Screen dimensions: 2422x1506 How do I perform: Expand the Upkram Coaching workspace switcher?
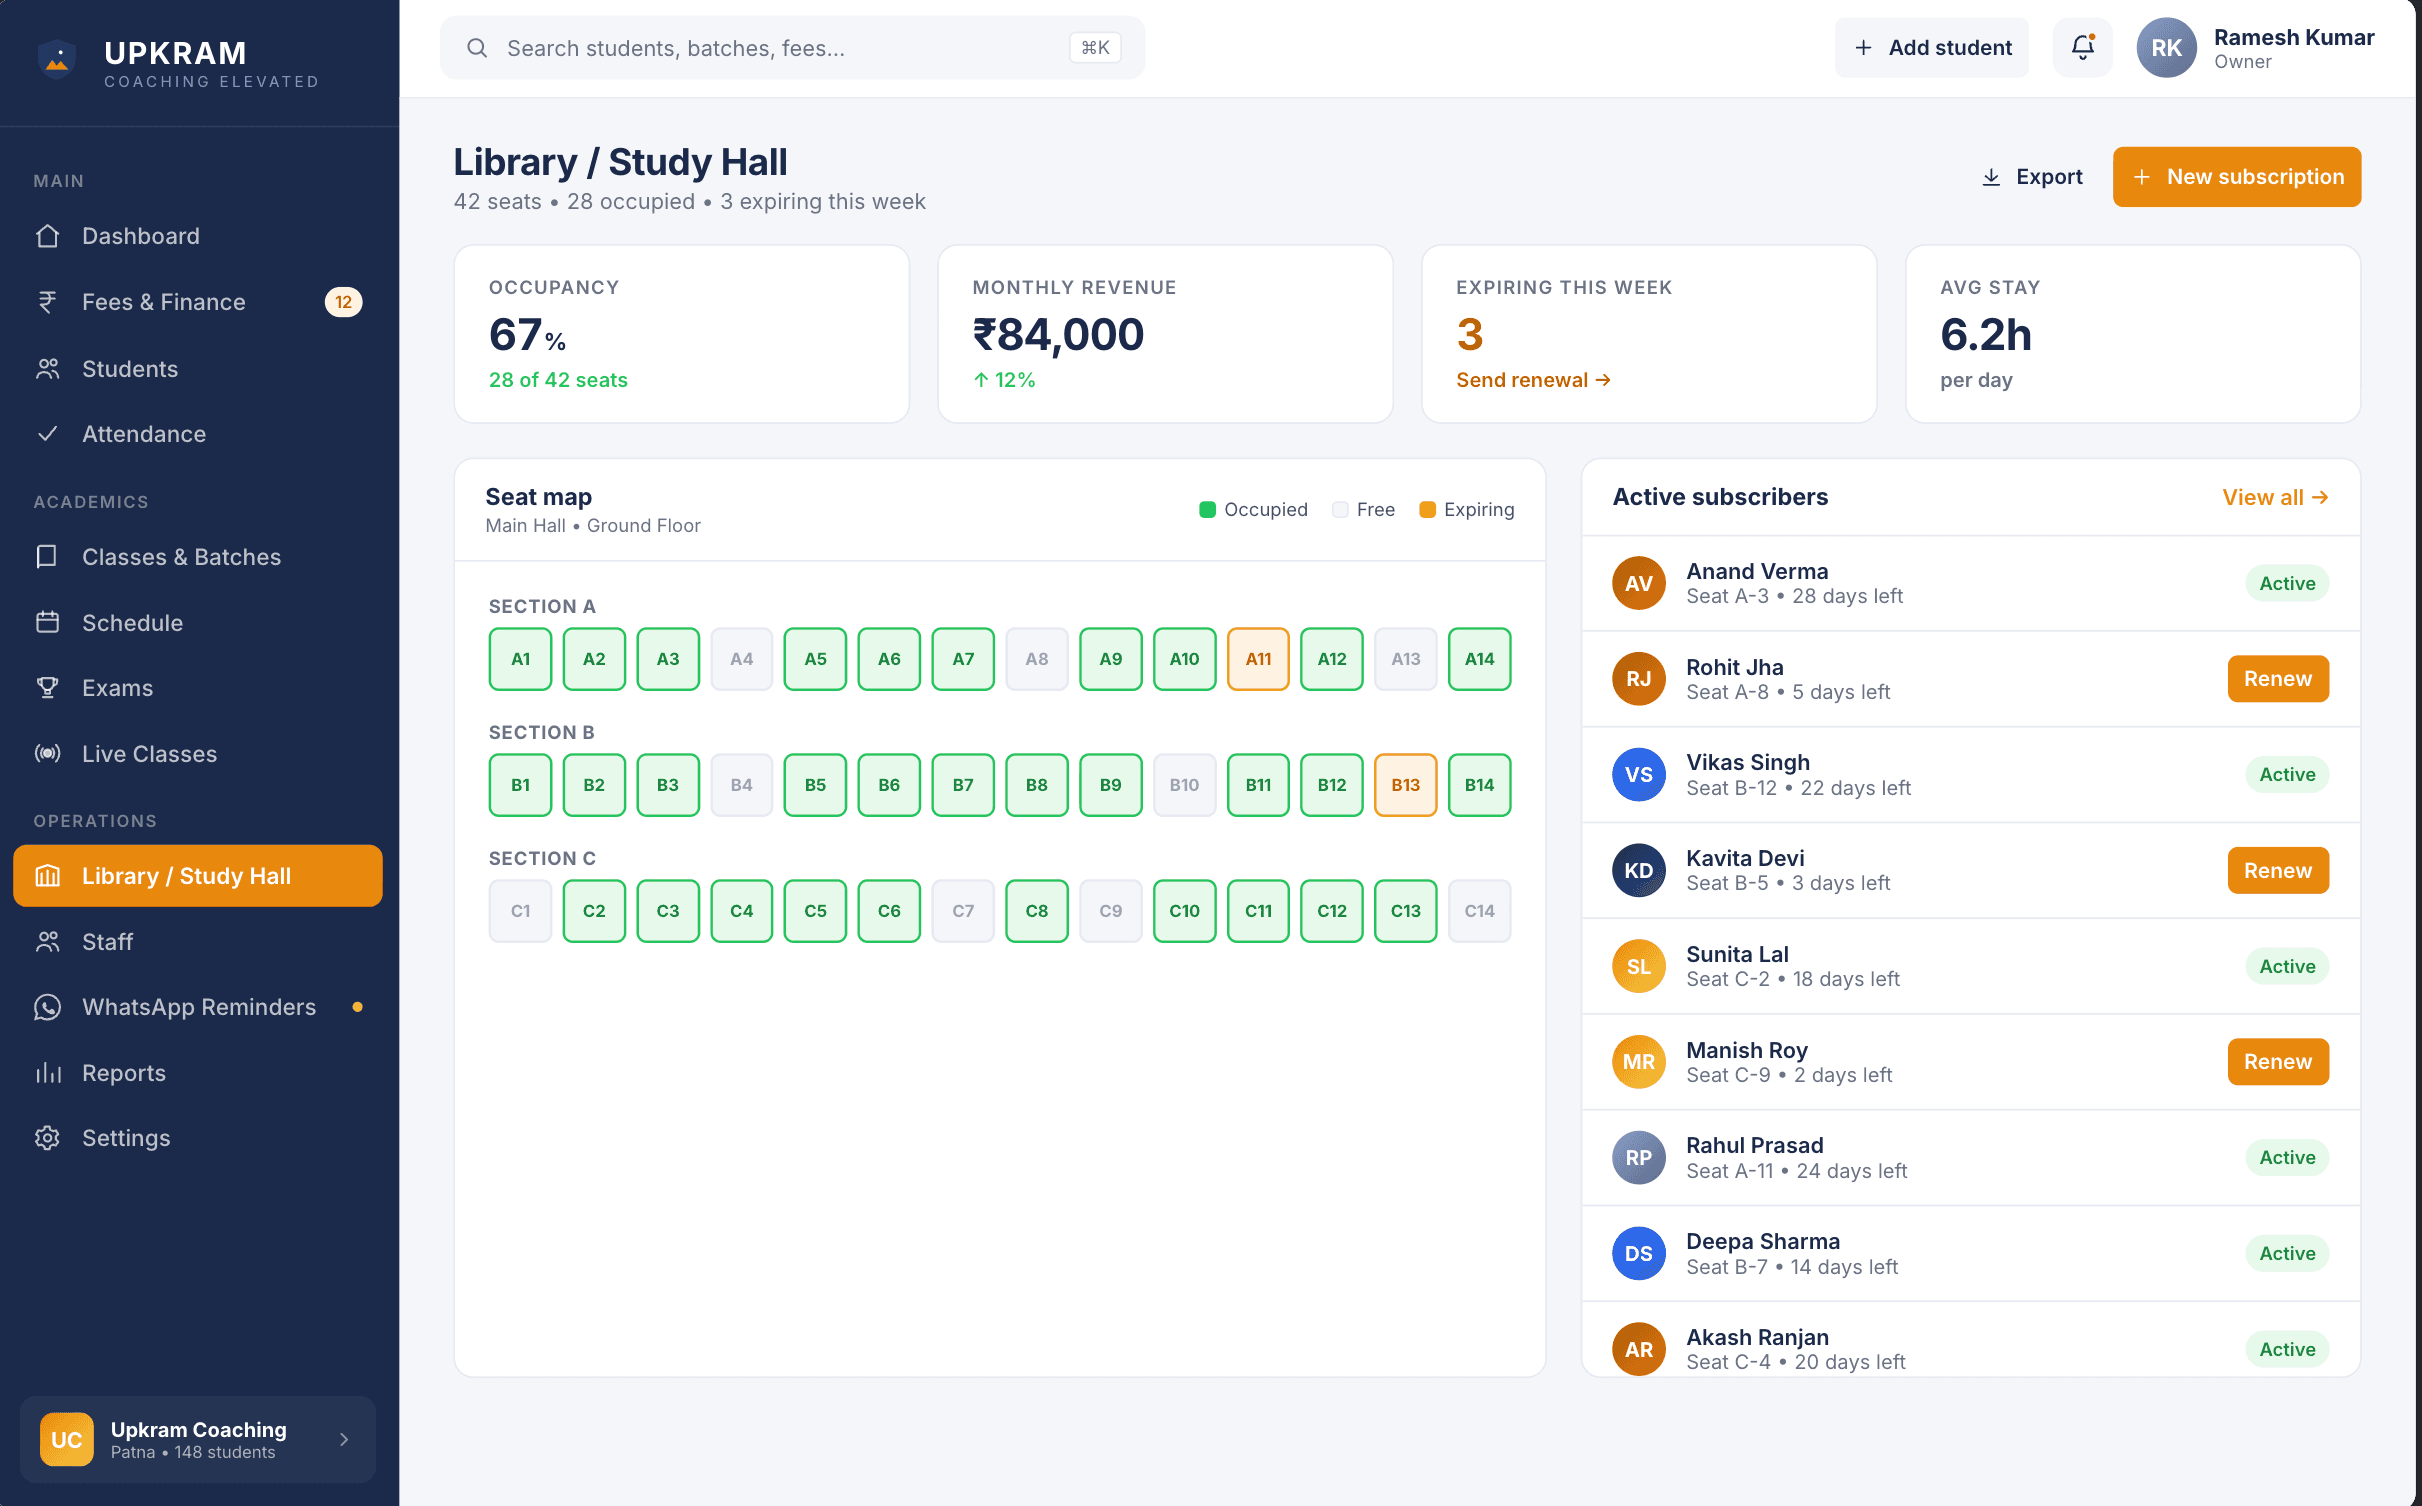pos(197,1439)
